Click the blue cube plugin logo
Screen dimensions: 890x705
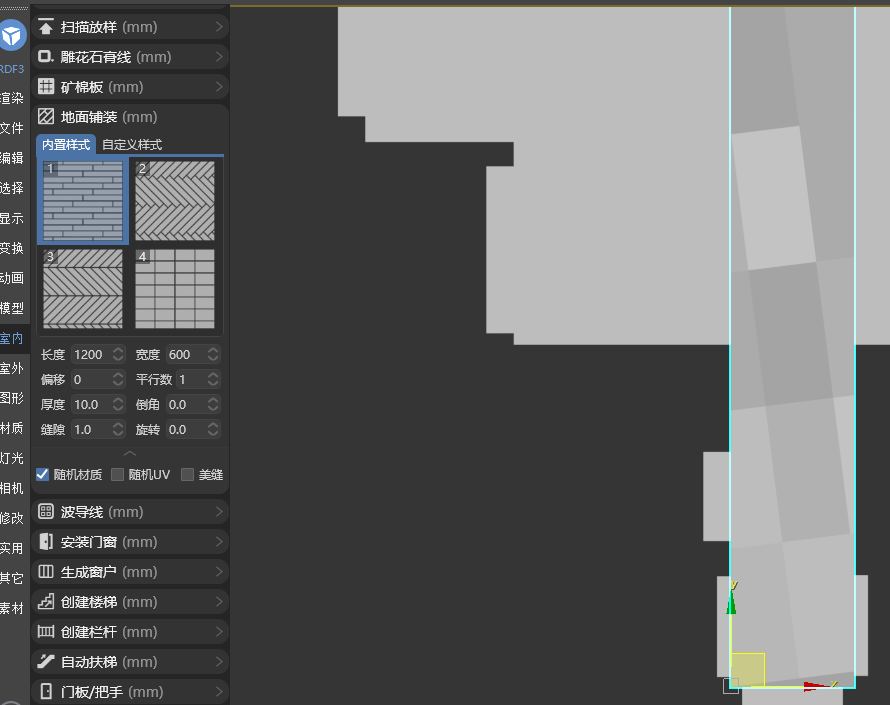(12, 36)
